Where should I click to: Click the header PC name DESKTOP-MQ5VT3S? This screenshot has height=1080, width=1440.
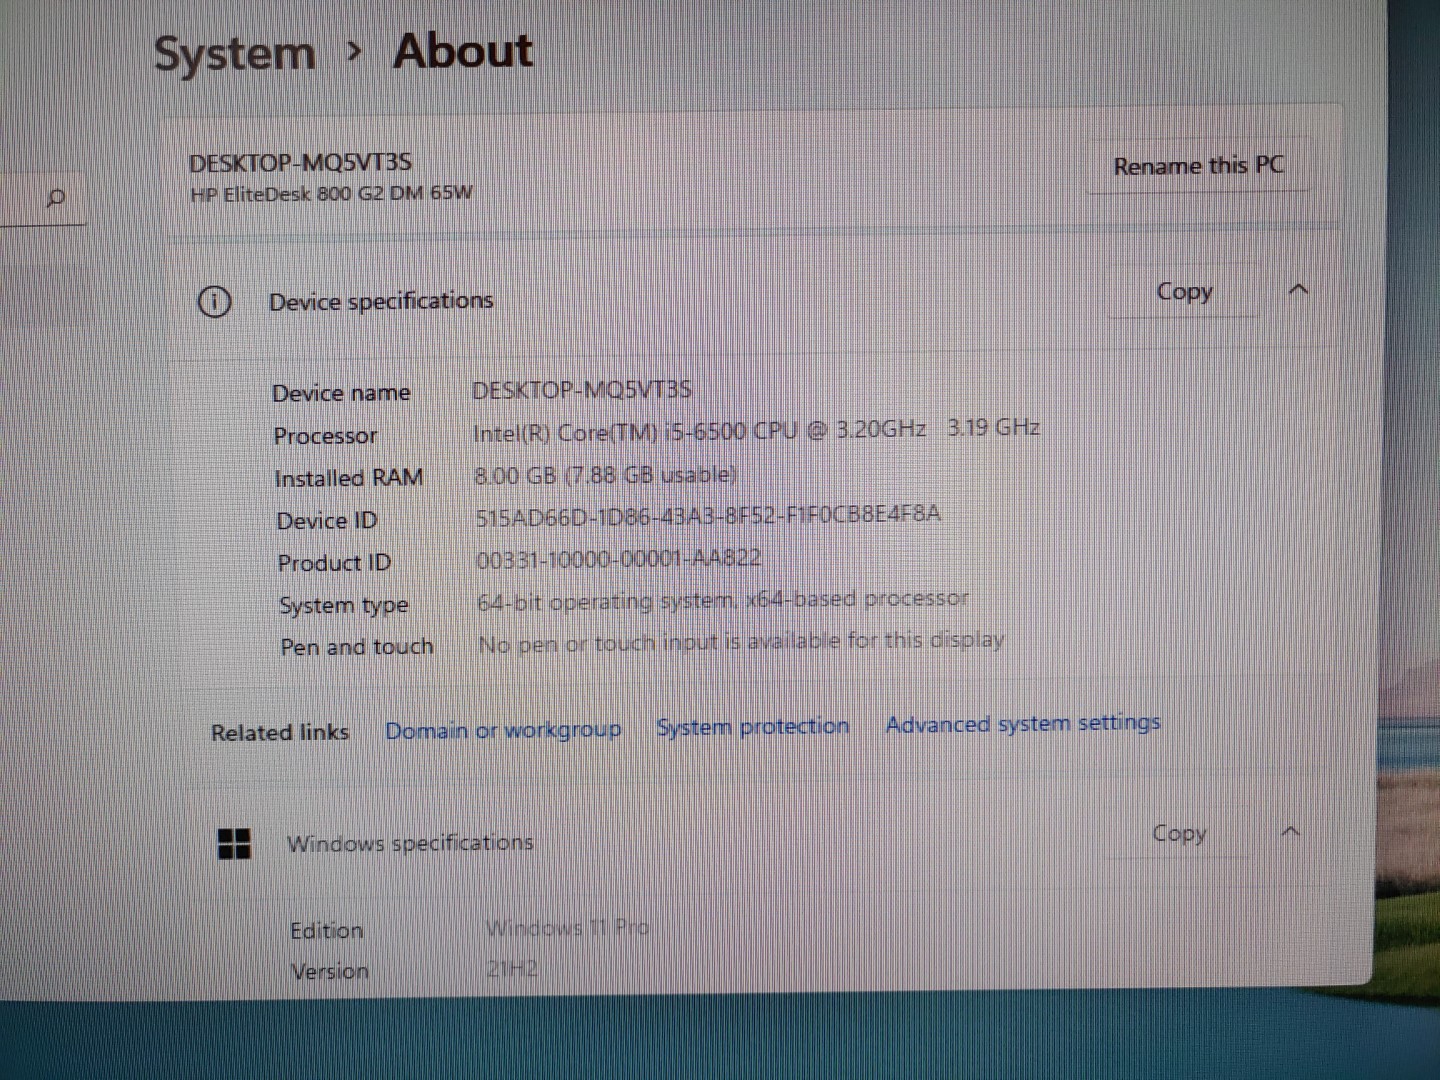300,163
